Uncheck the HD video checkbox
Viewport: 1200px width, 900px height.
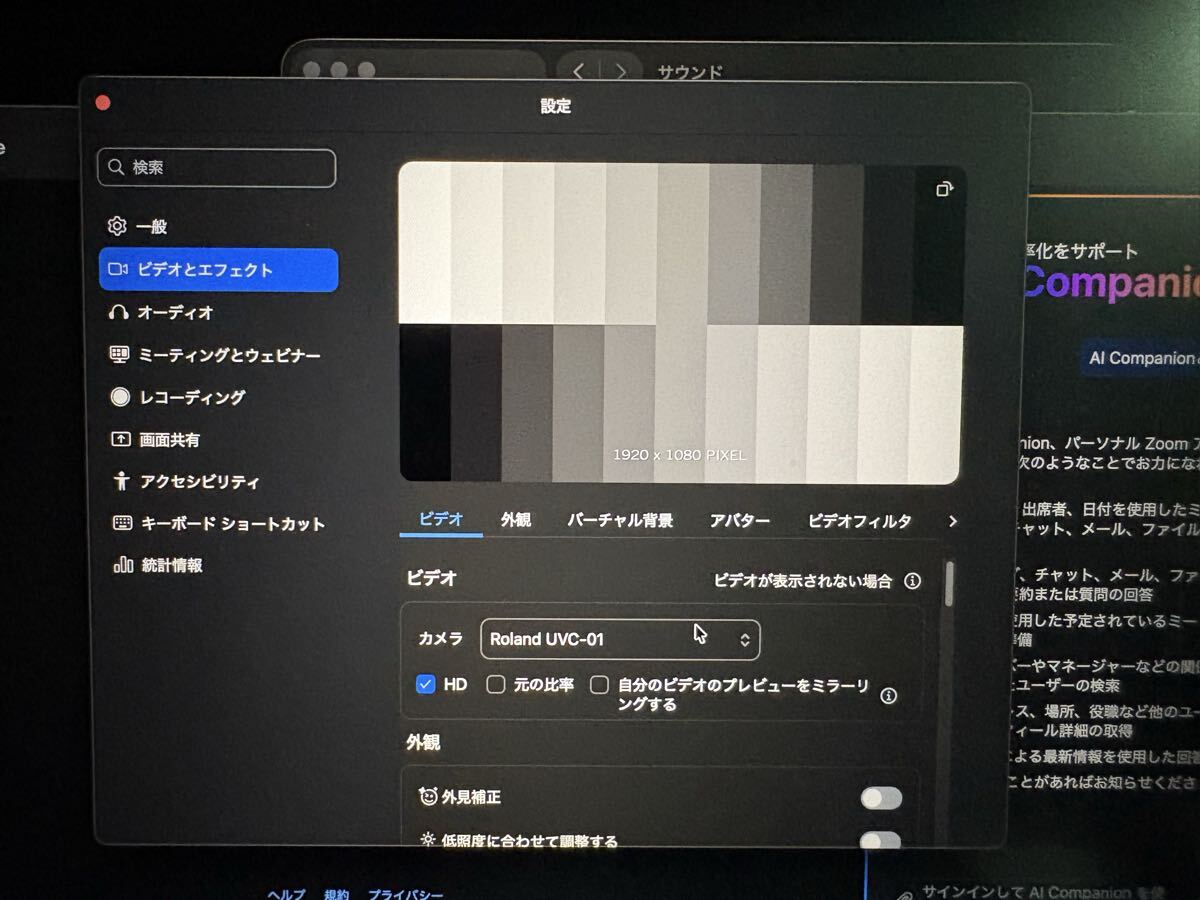(x=425, y=684)
